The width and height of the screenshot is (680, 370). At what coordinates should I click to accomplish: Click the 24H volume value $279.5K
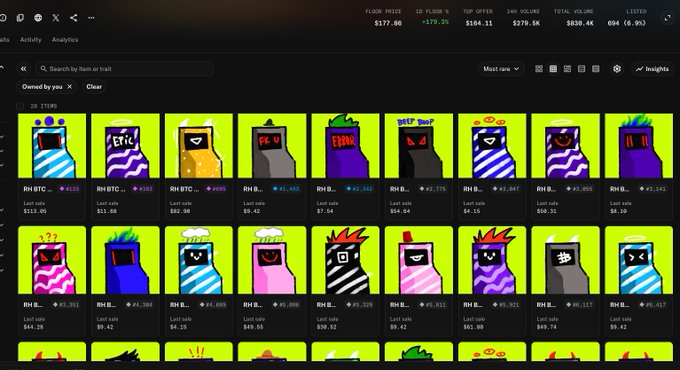click(526, 23)
